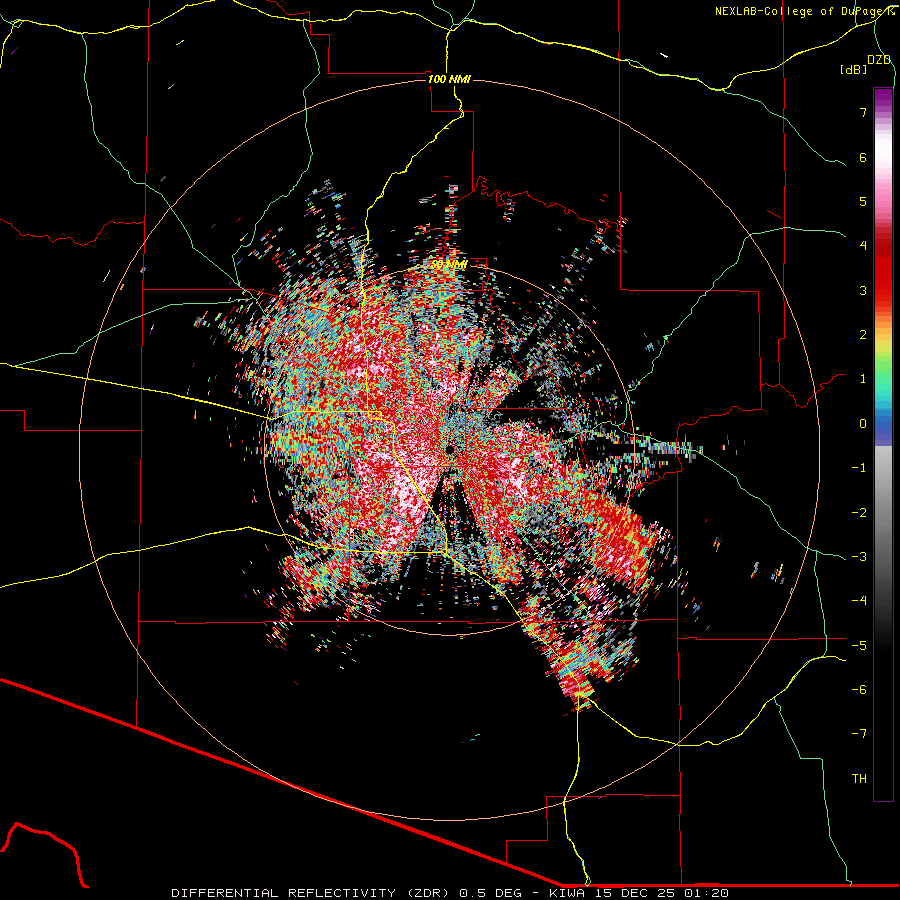Click the -2 value on color scale
The image size is (900, 900).
(x=859, y=512)
